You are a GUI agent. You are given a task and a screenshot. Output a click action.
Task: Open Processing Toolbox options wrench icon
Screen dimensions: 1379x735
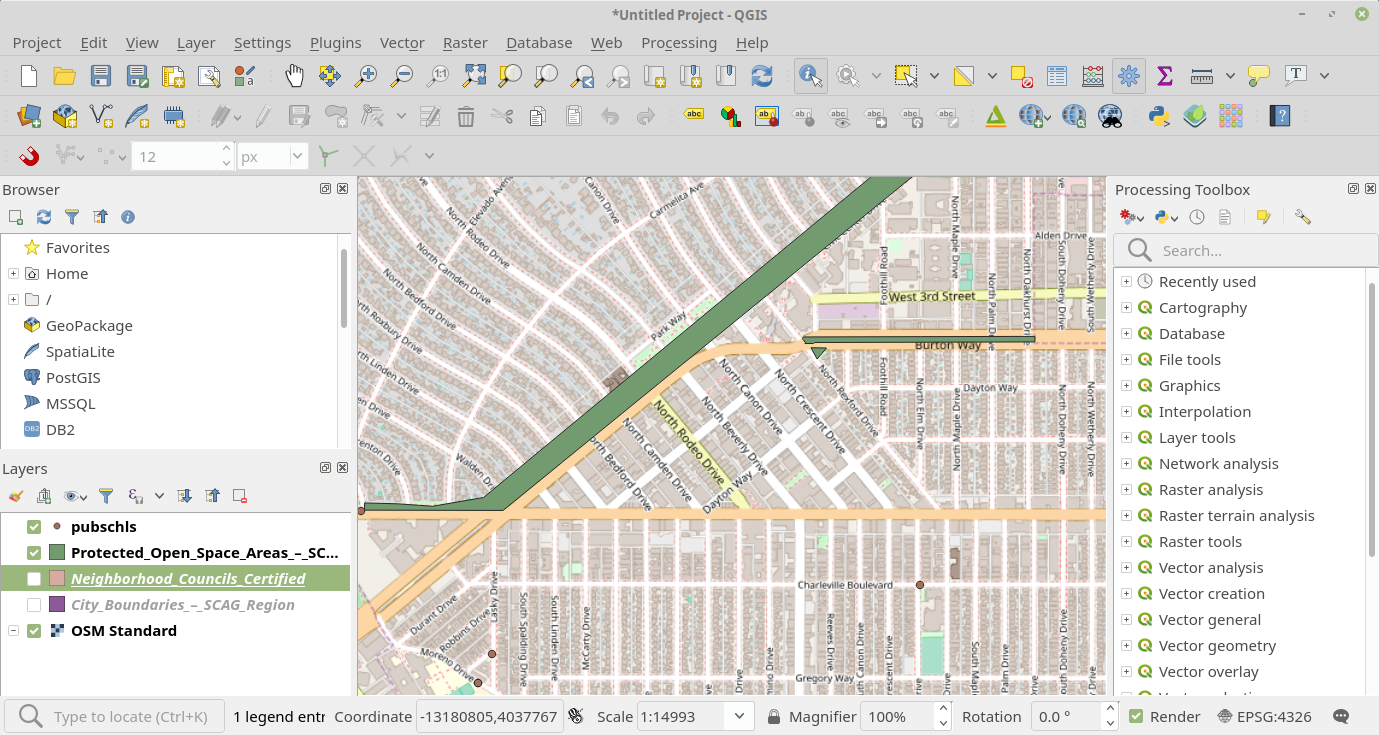[1302, 217]
